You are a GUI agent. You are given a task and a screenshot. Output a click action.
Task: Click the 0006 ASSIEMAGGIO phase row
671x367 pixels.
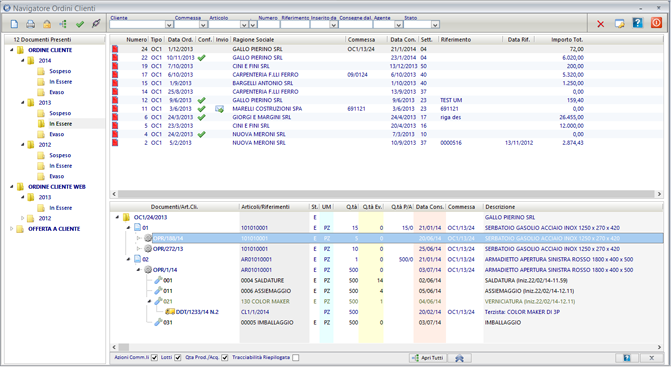tap(387, 291)
